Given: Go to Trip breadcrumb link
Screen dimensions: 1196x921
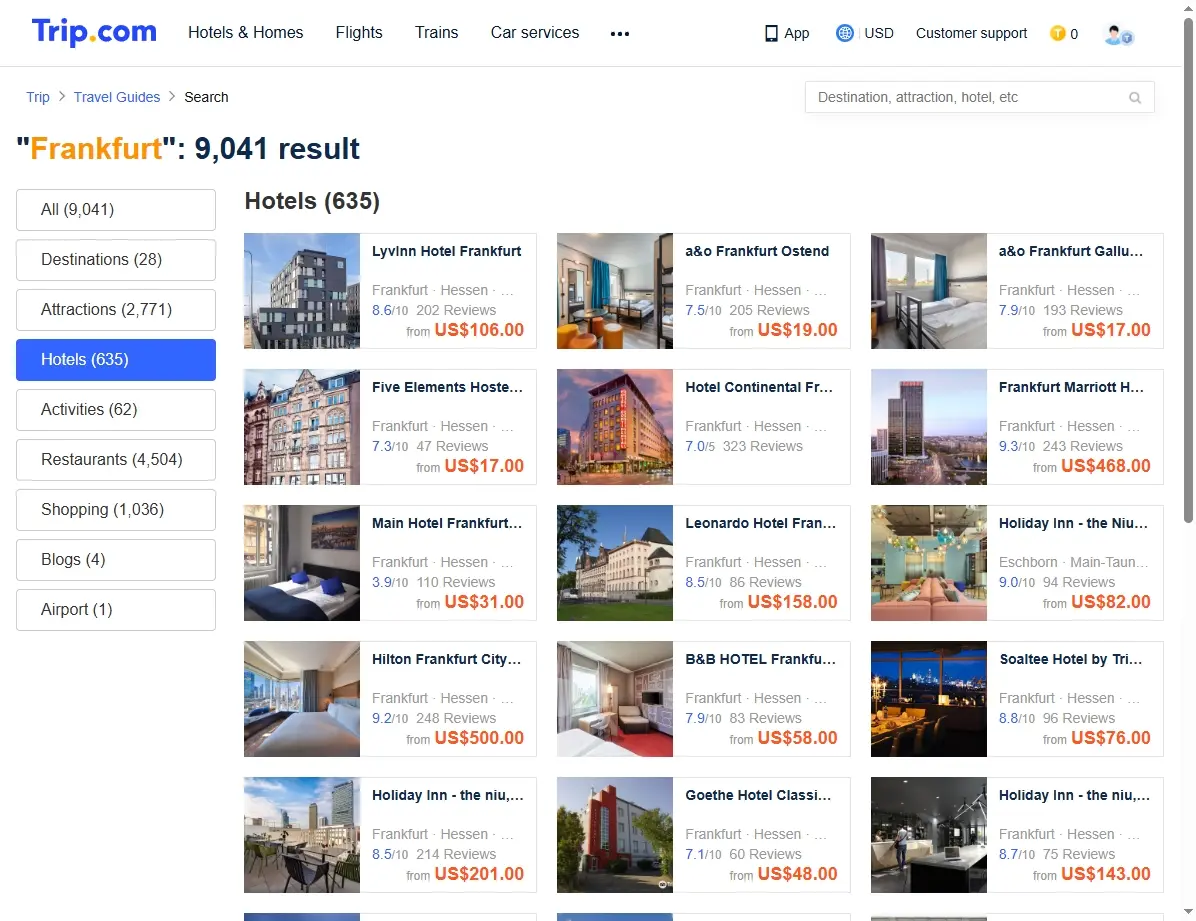Looking at the screenshot, I should (x=37, y=97).
